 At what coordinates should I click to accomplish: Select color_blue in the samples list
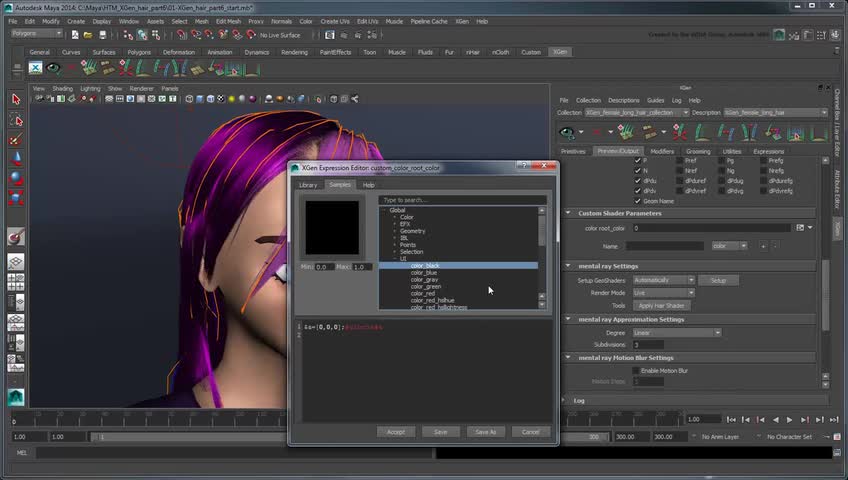(423, 273)
